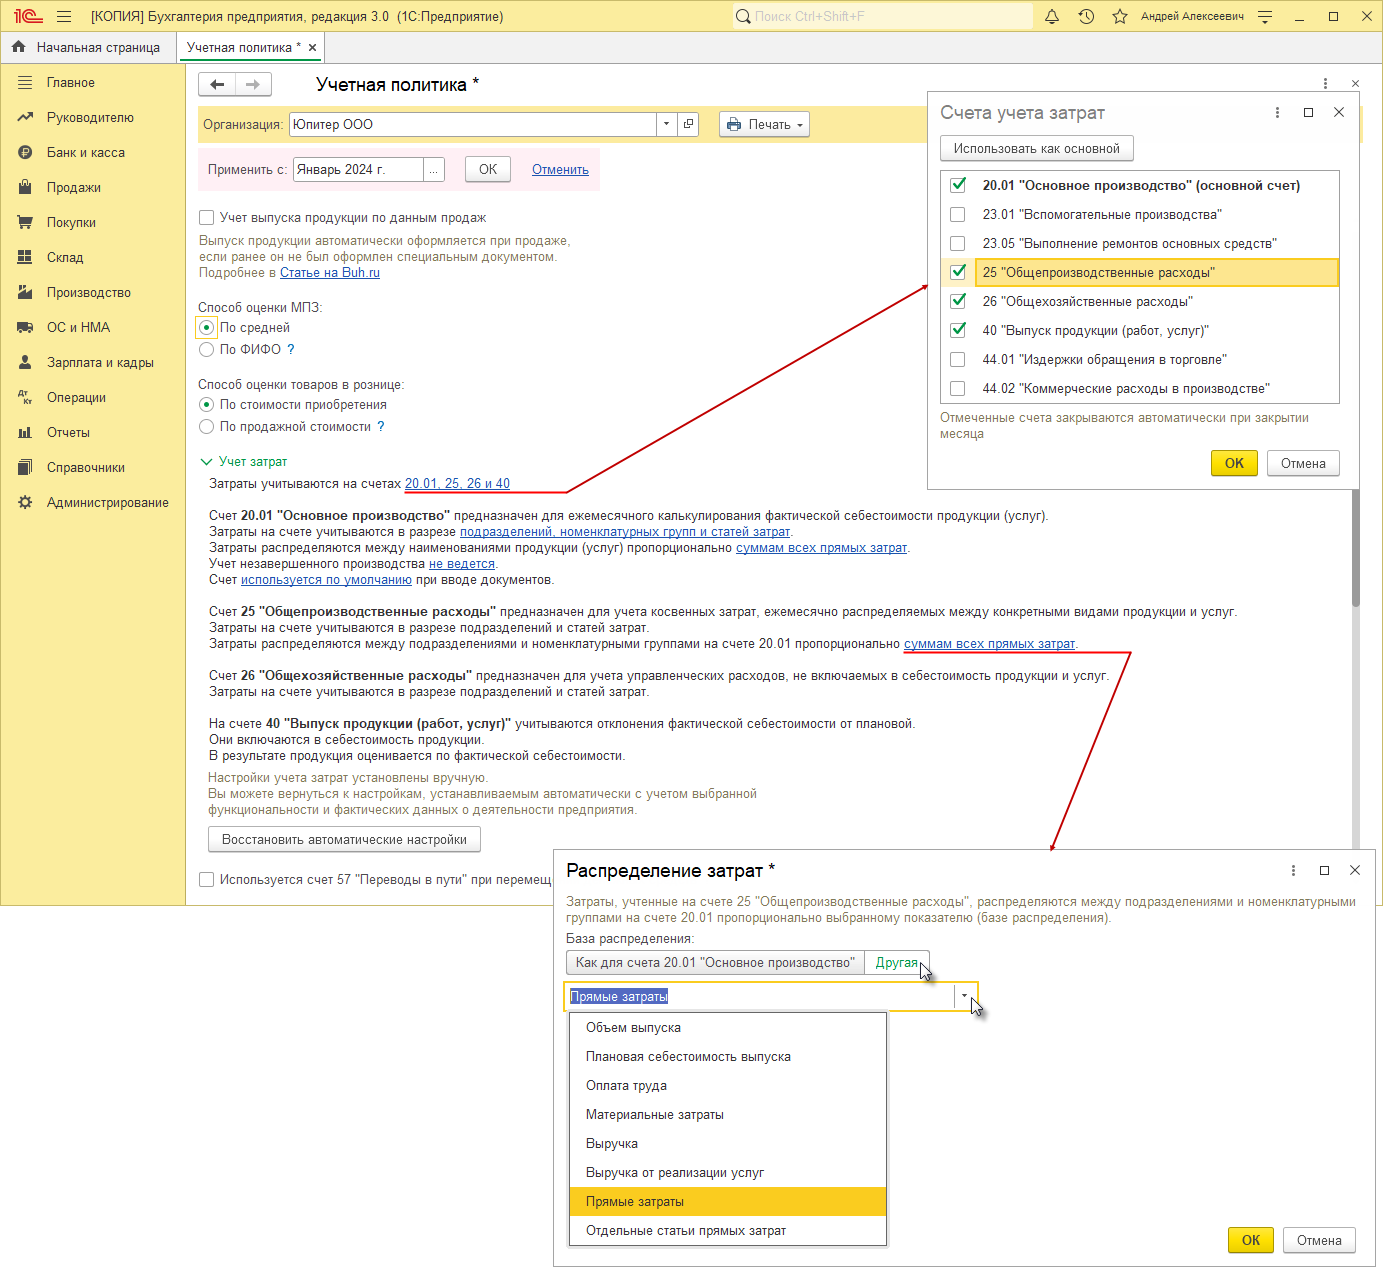Viewport: 1383px width, 1269px height.
Task: Open the history clock icon
Action: pyautogui.click(x=1086, y=16)
